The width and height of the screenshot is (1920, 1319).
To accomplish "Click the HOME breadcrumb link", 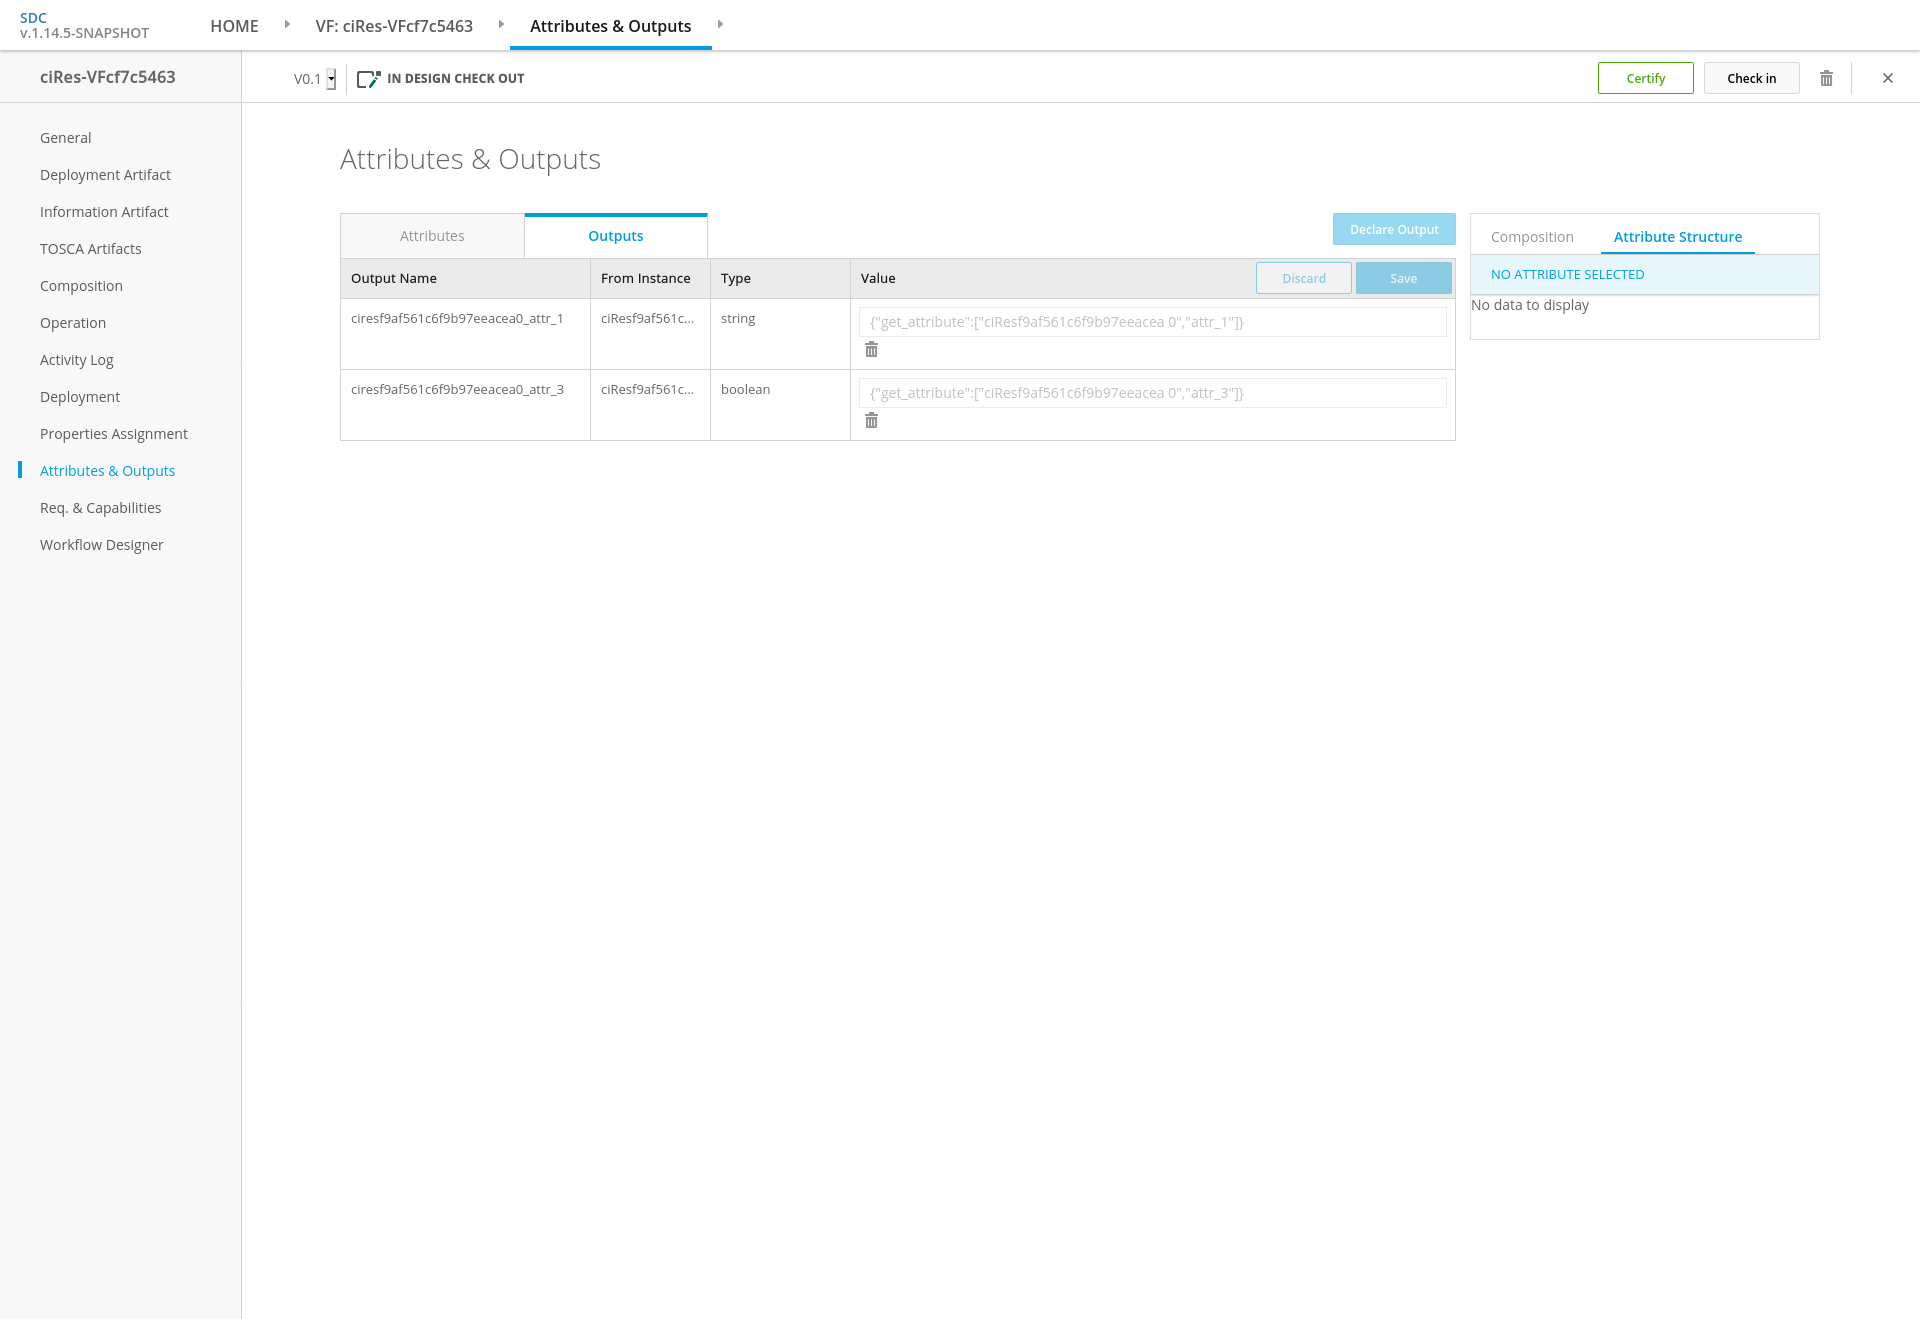I will tap(234, 26).
